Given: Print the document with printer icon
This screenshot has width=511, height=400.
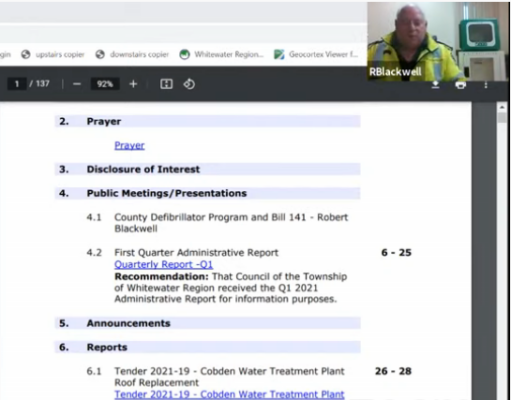Looking at the screenshot, I should coord(460,85).
